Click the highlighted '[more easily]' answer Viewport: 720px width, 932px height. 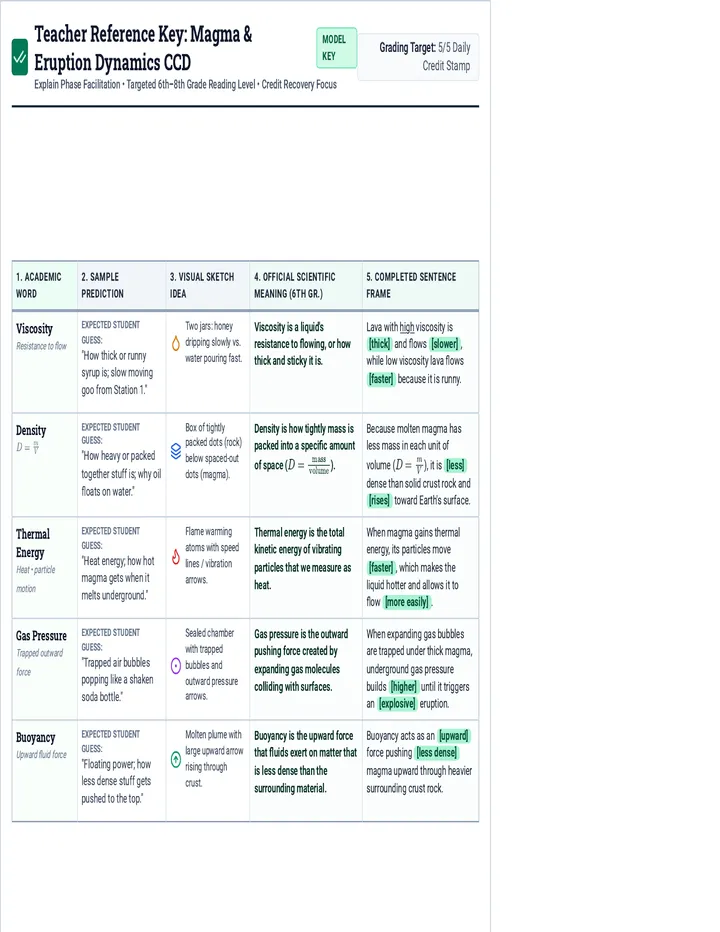(407, 602)
